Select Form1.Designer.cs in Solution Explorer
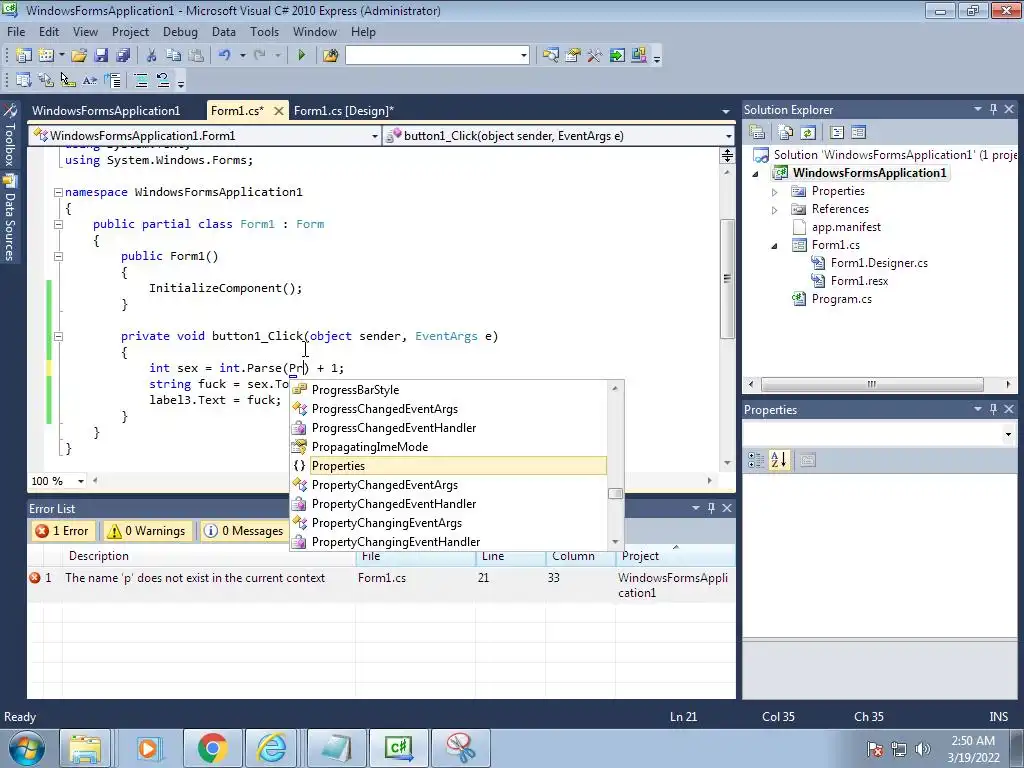 click(879, 263)
